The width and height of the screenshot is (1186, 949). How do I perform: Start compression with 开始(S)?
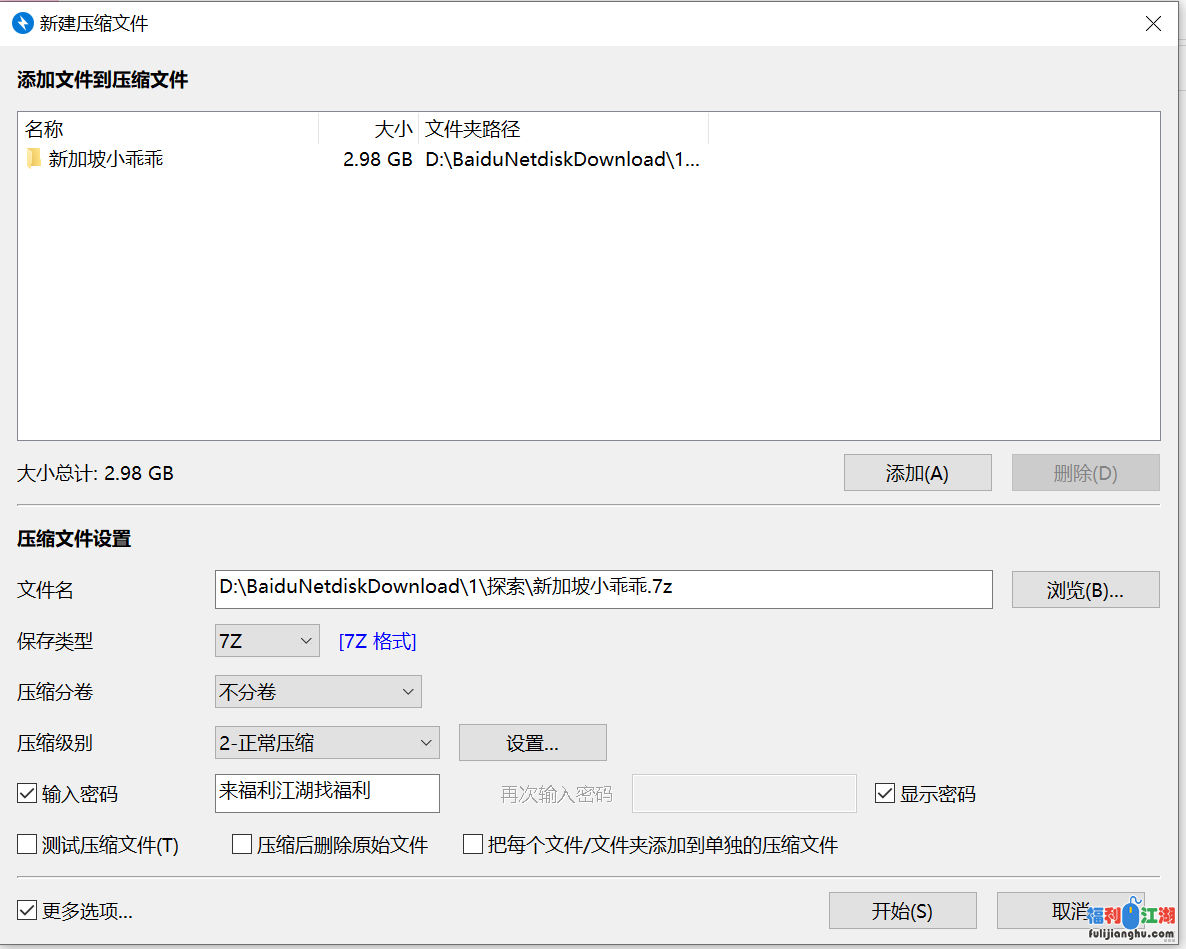pos(903,910)
